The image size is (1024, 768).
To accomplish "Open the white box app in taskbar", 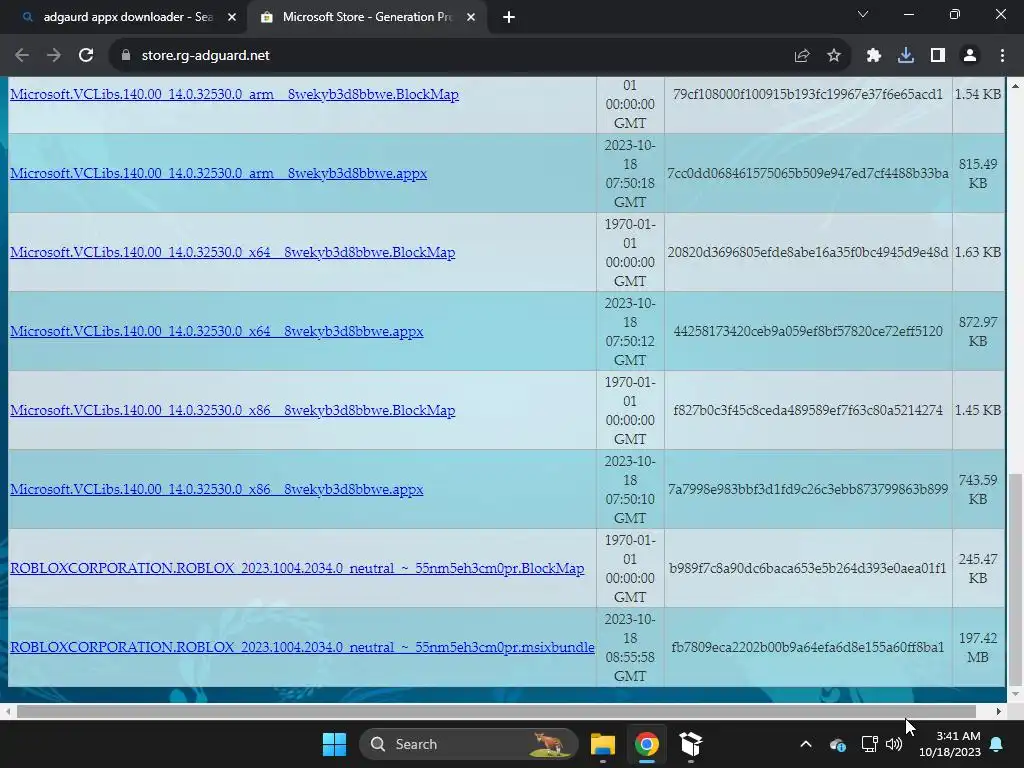I will point(690,744).
